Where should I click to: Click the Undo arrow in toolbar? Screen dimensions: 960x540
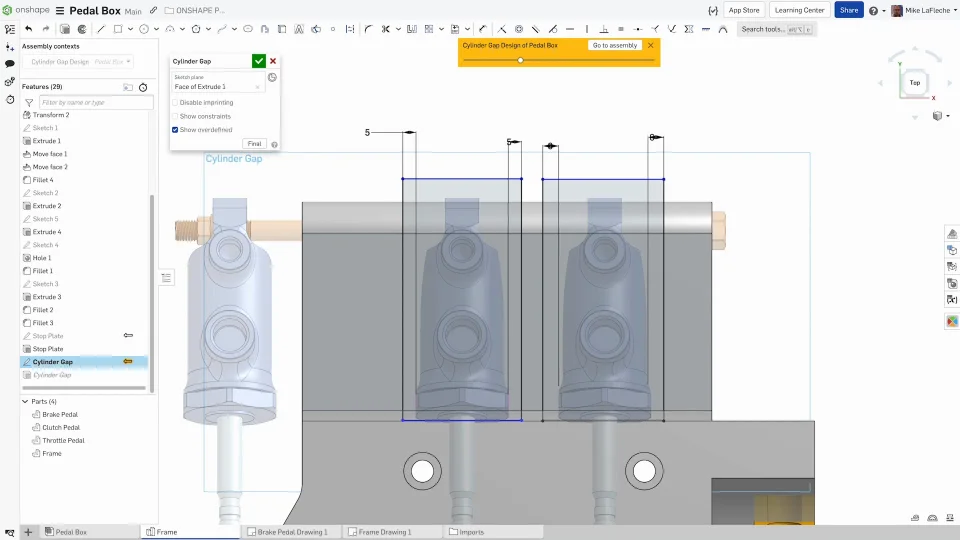click(29, 29)
